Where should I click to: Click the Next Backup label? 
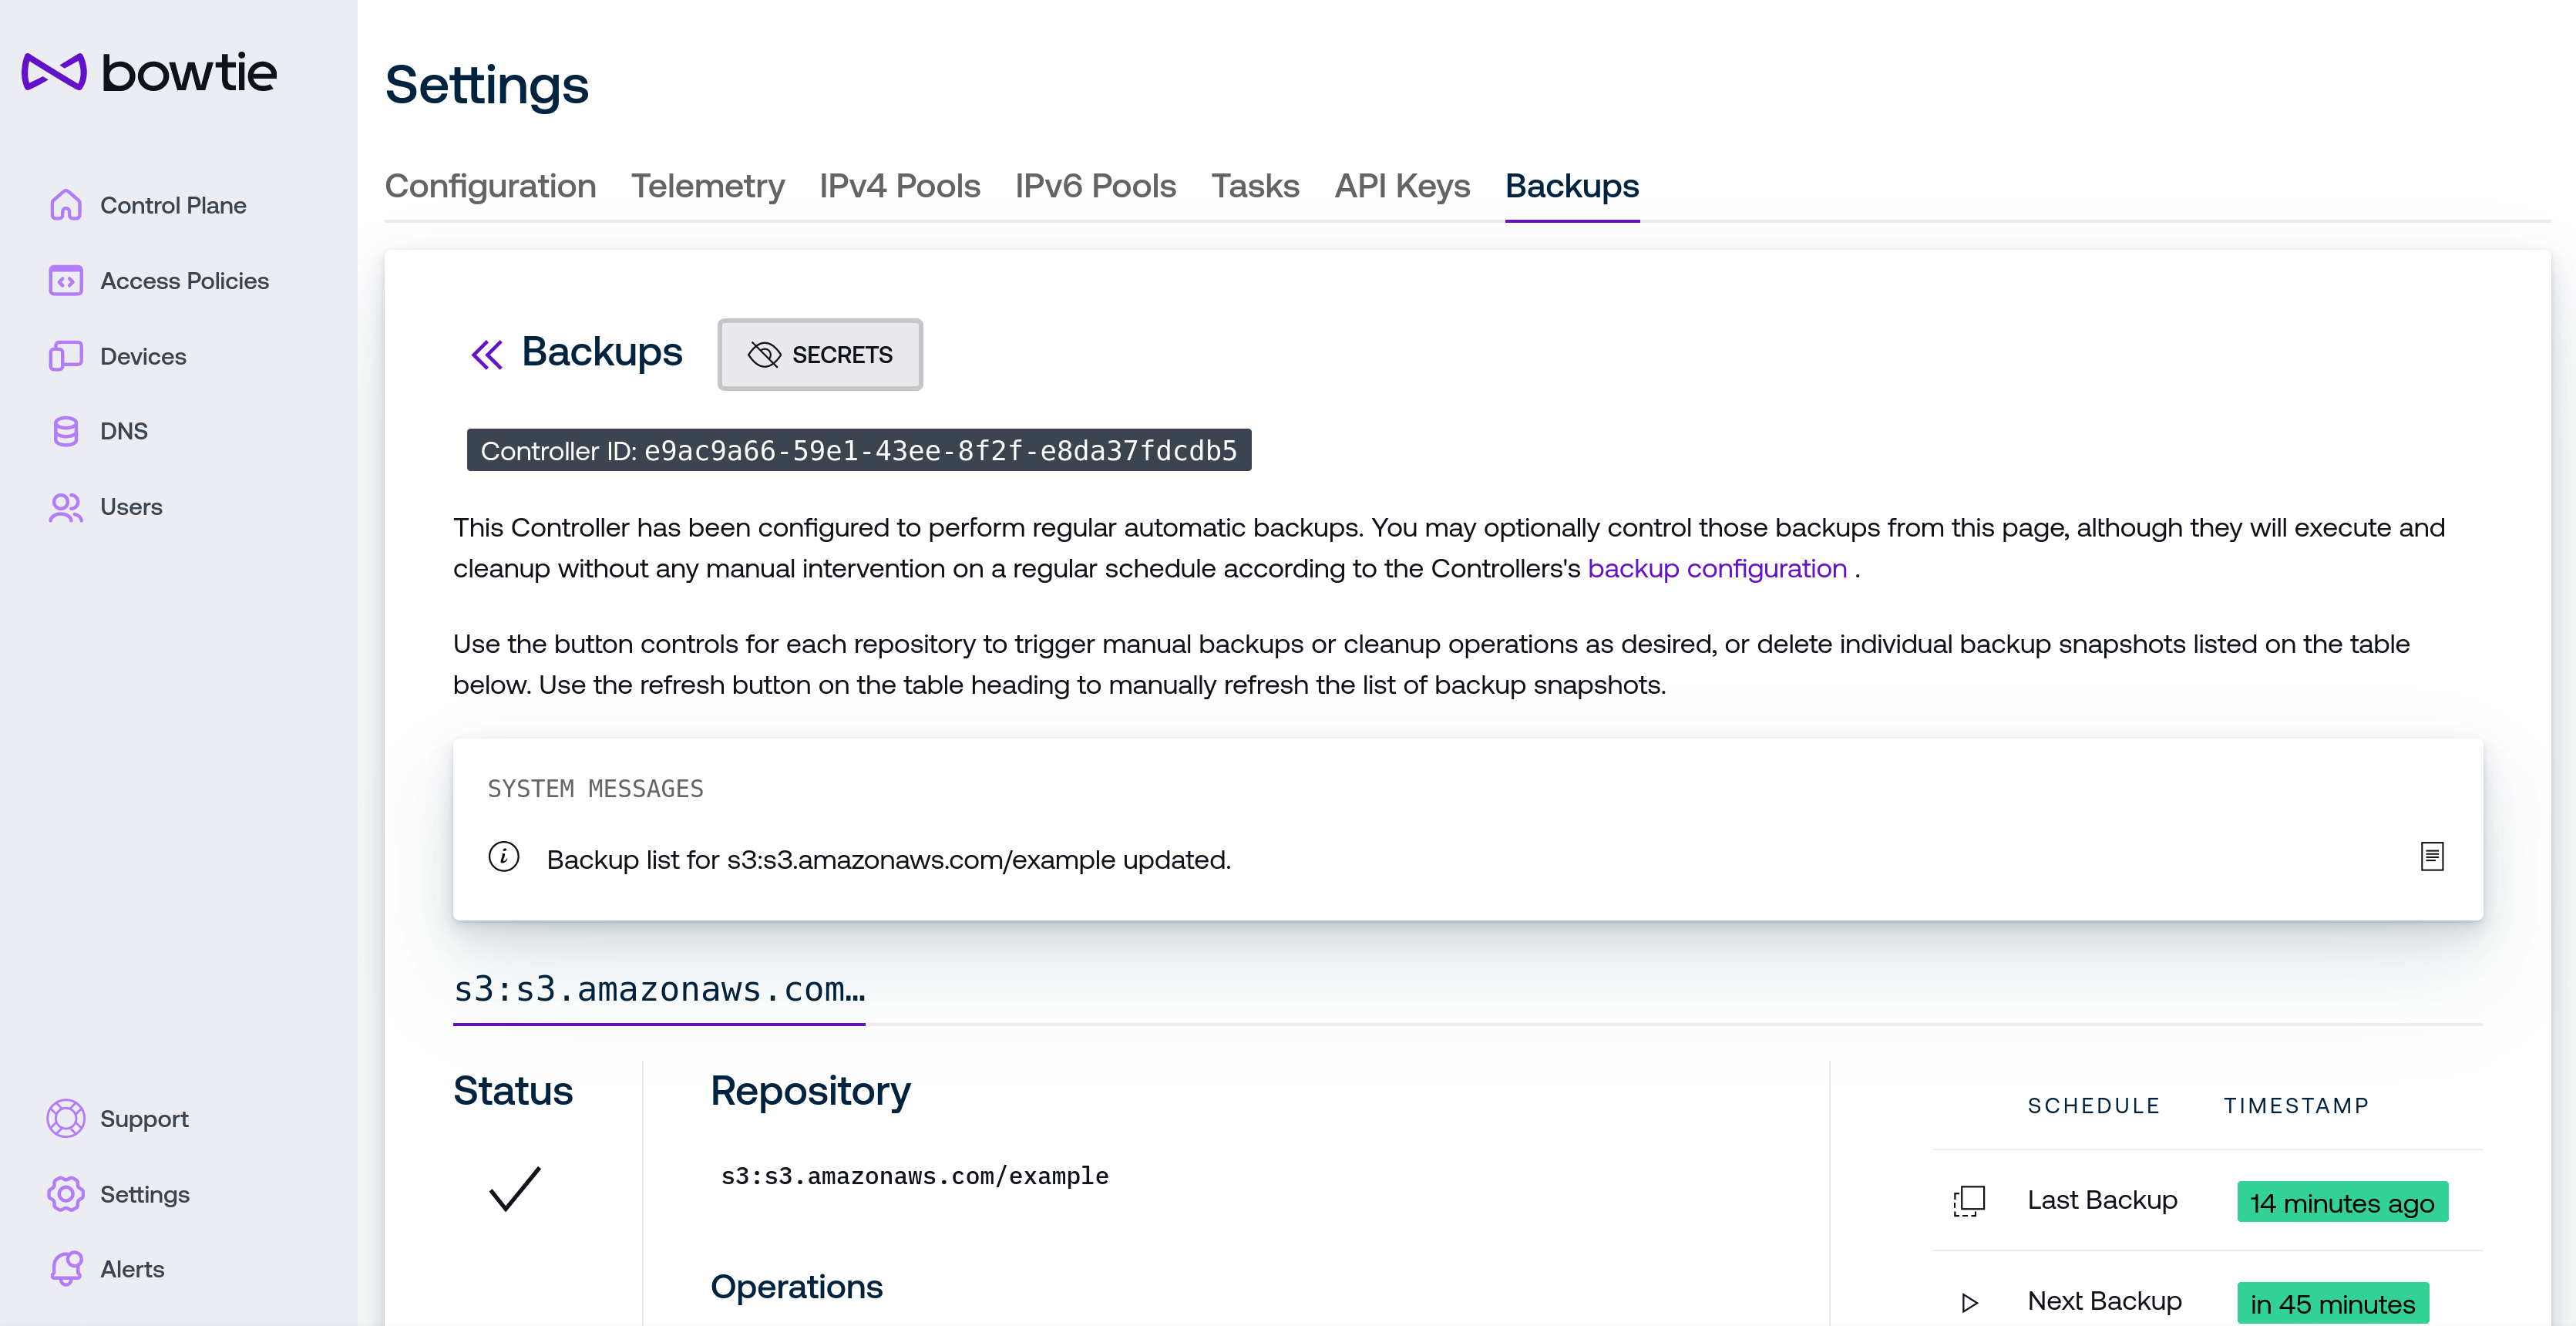tap(2104, 1301)
